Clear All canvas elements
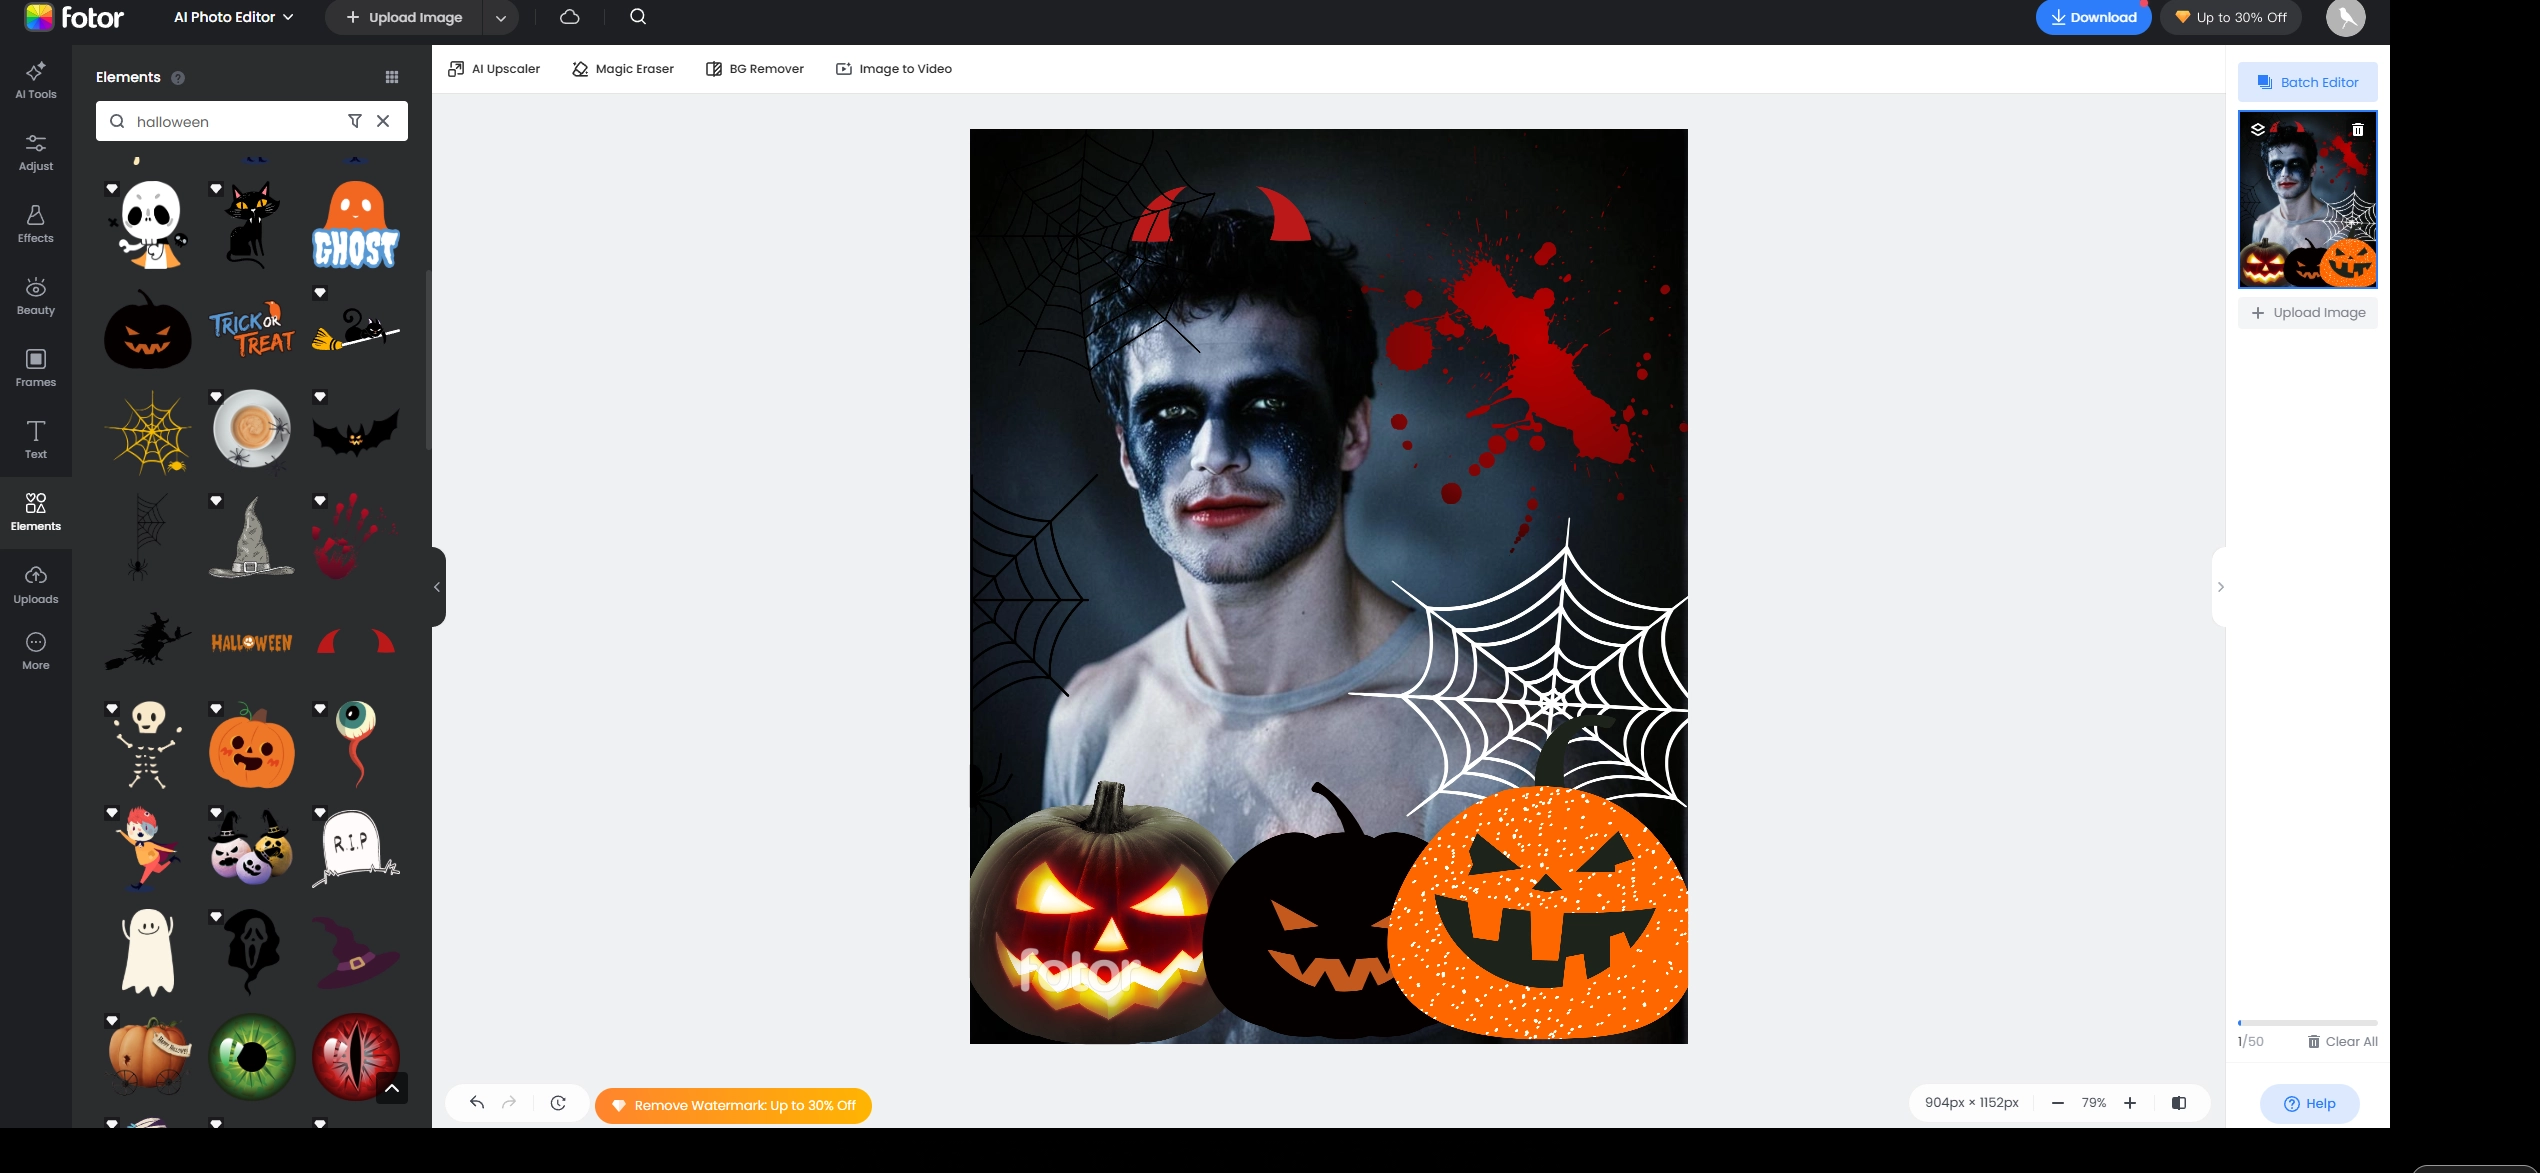Screen dimensions: 2540x1173 2343,1041
